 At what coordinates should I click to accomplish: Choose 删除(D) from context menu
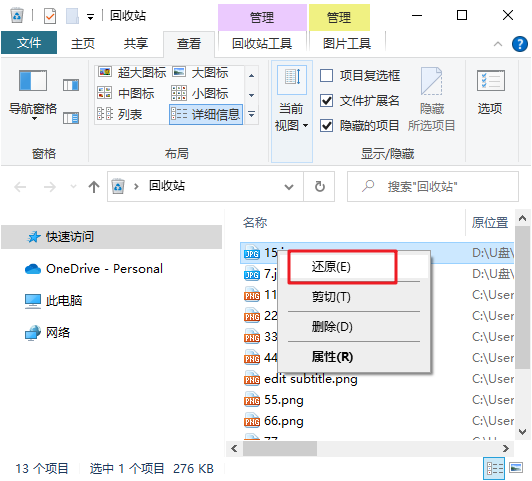click(354, 327)
